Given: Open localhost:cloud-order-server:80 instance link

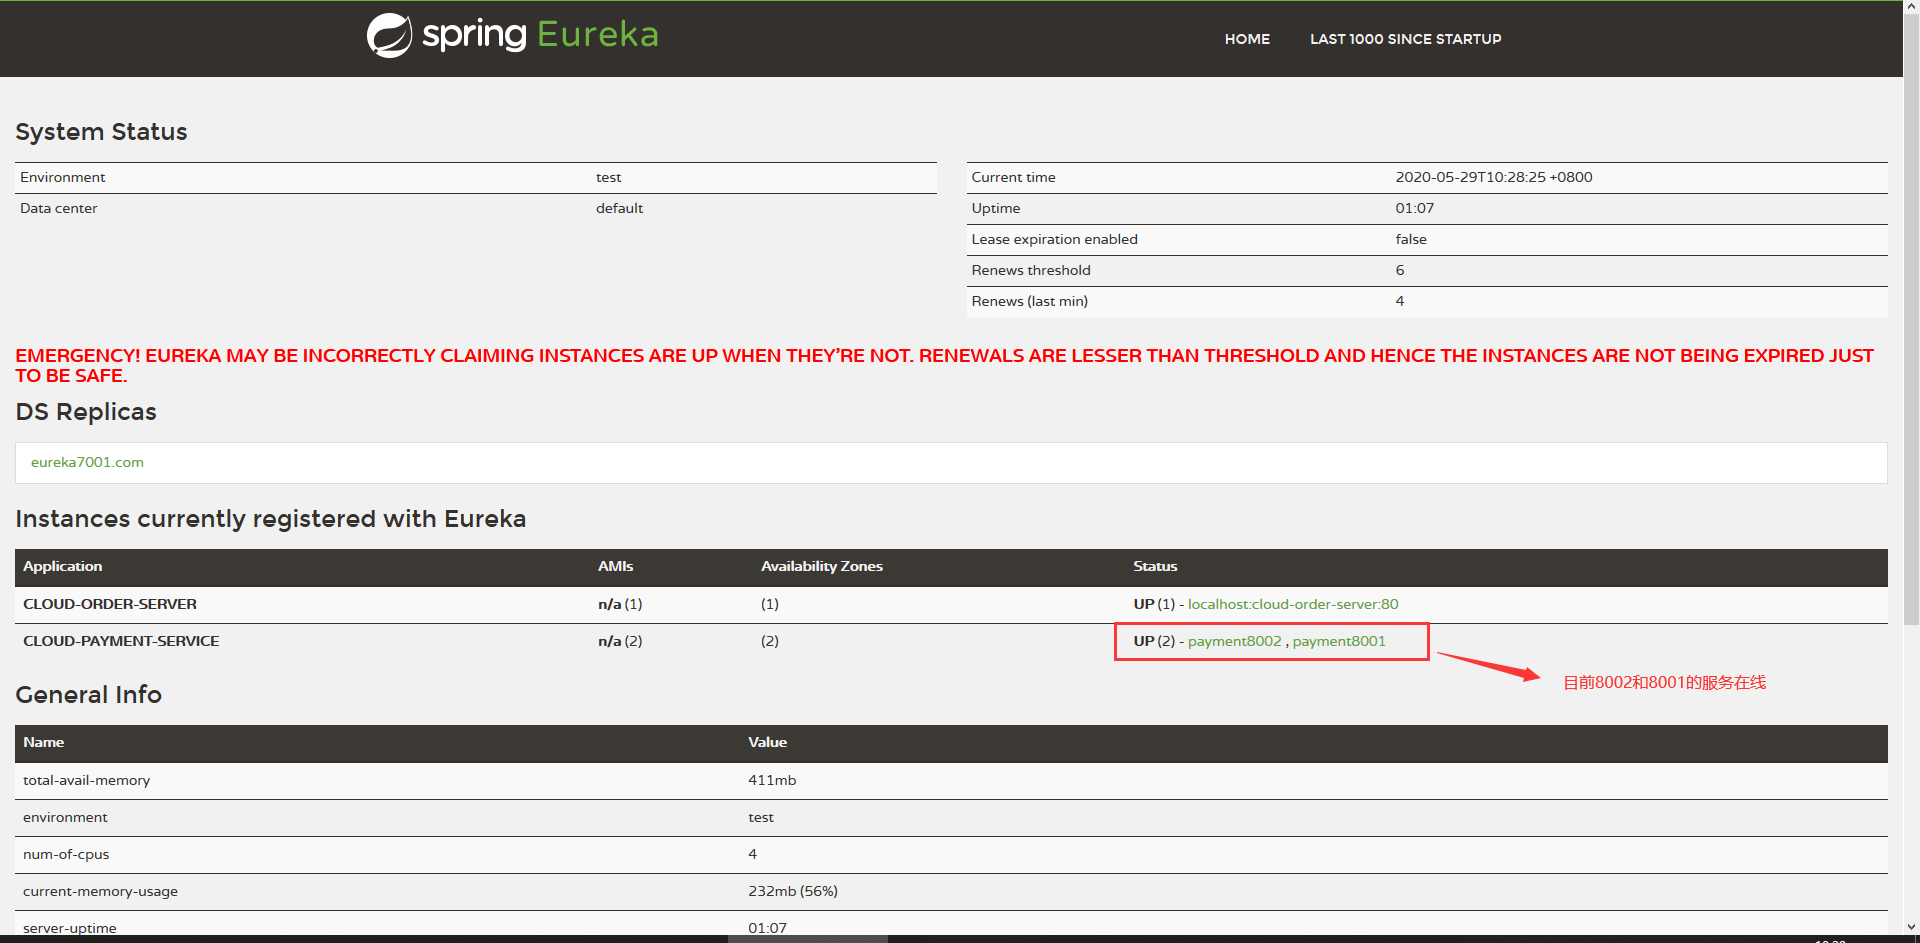Looking at the screenshot, I should click(1293, 604).
